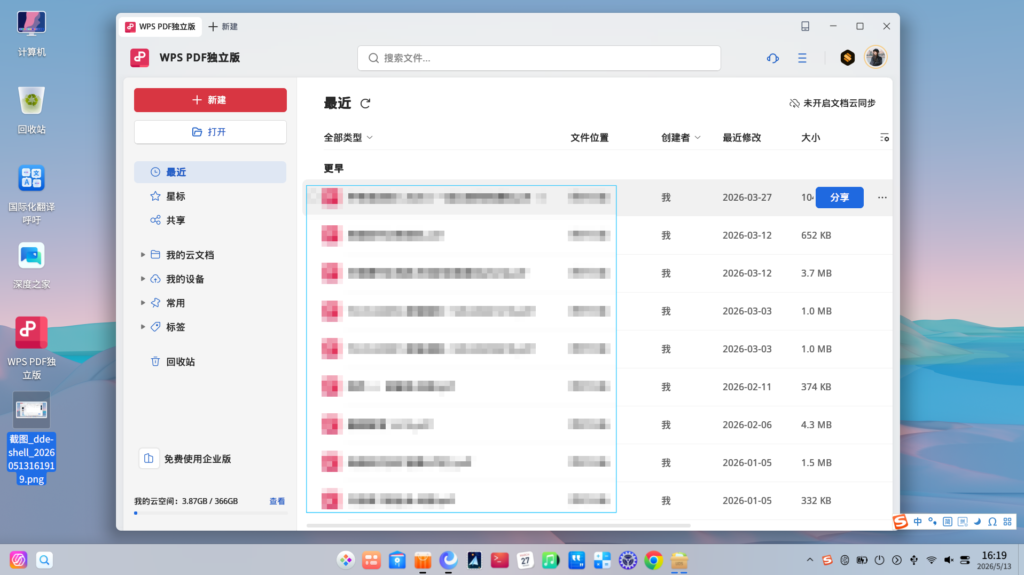This screenshot has width=1024, height=575.
Task: Open the 创建者 column dropdown
Action: pyautogui.click(x=680, y=138)
